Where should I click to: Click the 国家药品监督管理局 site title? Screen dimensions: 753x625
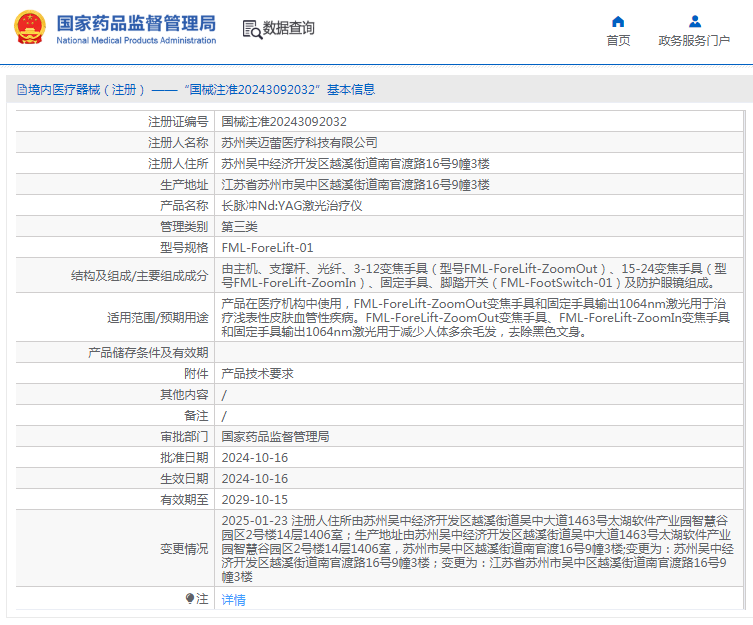pos(135,22)
